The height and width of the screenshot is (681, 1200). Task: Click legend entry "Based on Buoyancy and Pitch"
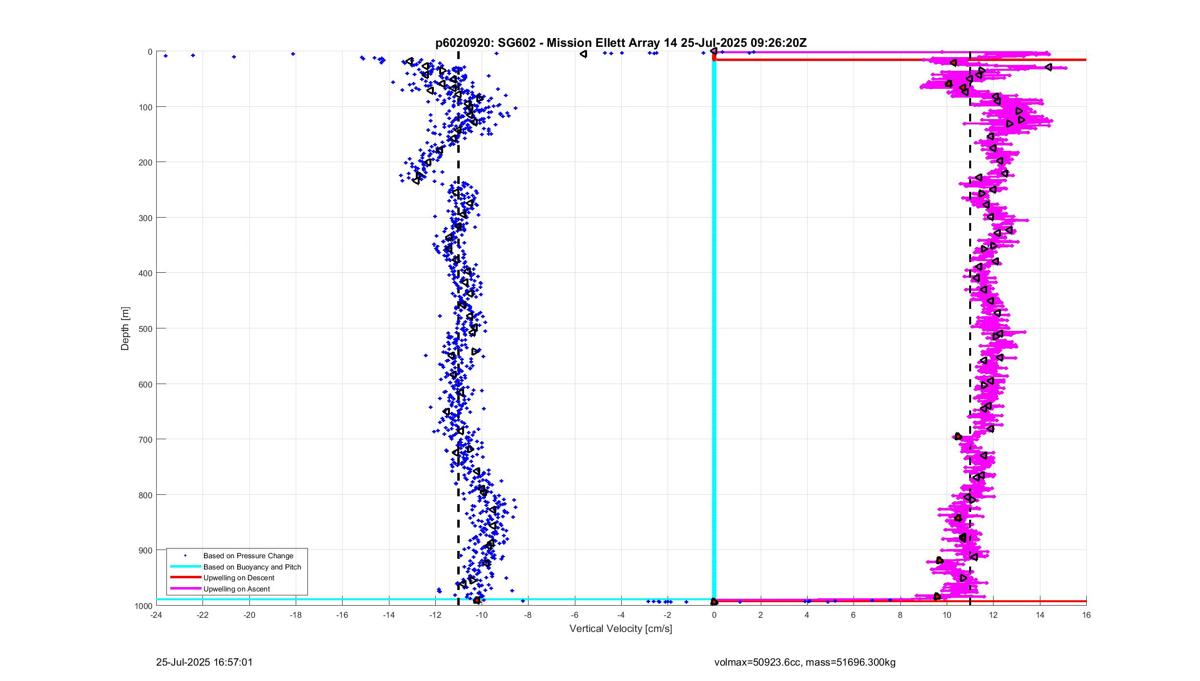(x=252, y=567)
